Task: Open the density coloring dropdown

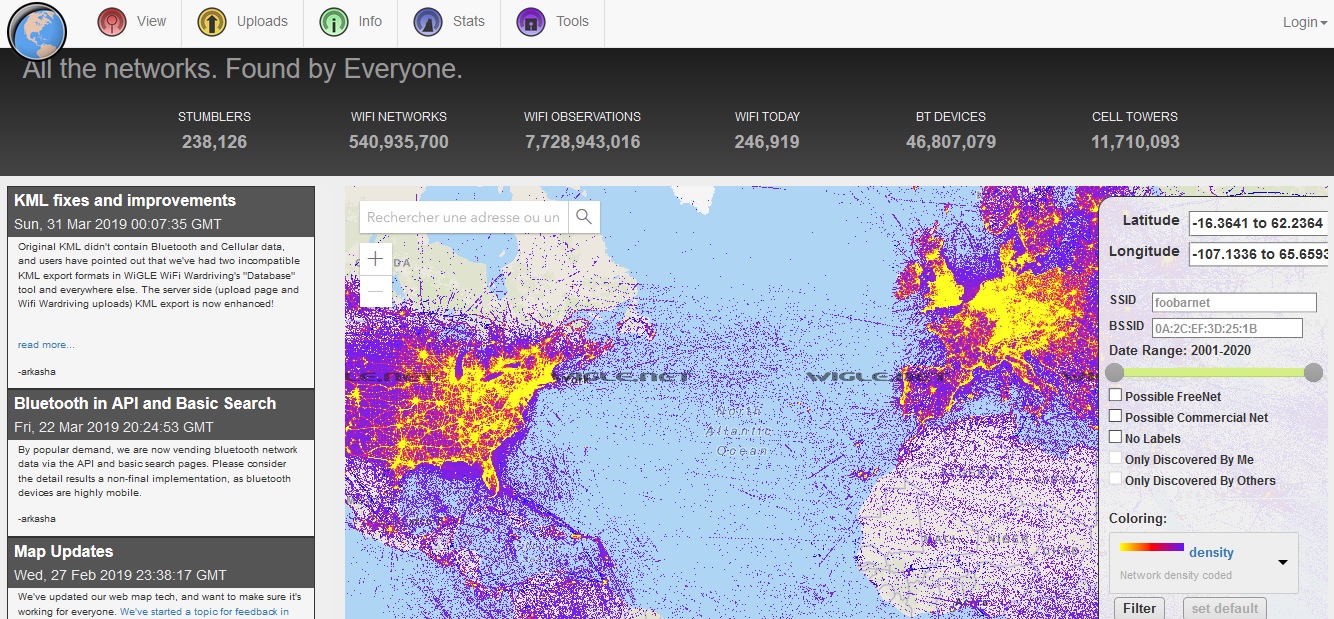Action: tap(1204, 562)
